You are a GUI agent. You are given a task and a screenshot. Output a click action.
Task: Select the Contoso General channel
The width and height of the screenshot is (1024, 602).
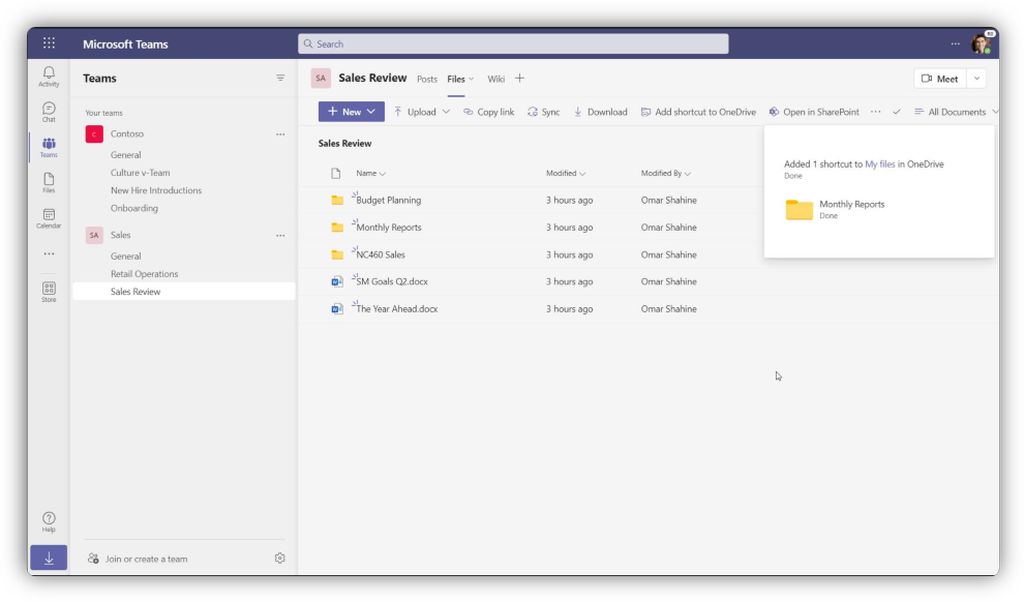(125, 155)
